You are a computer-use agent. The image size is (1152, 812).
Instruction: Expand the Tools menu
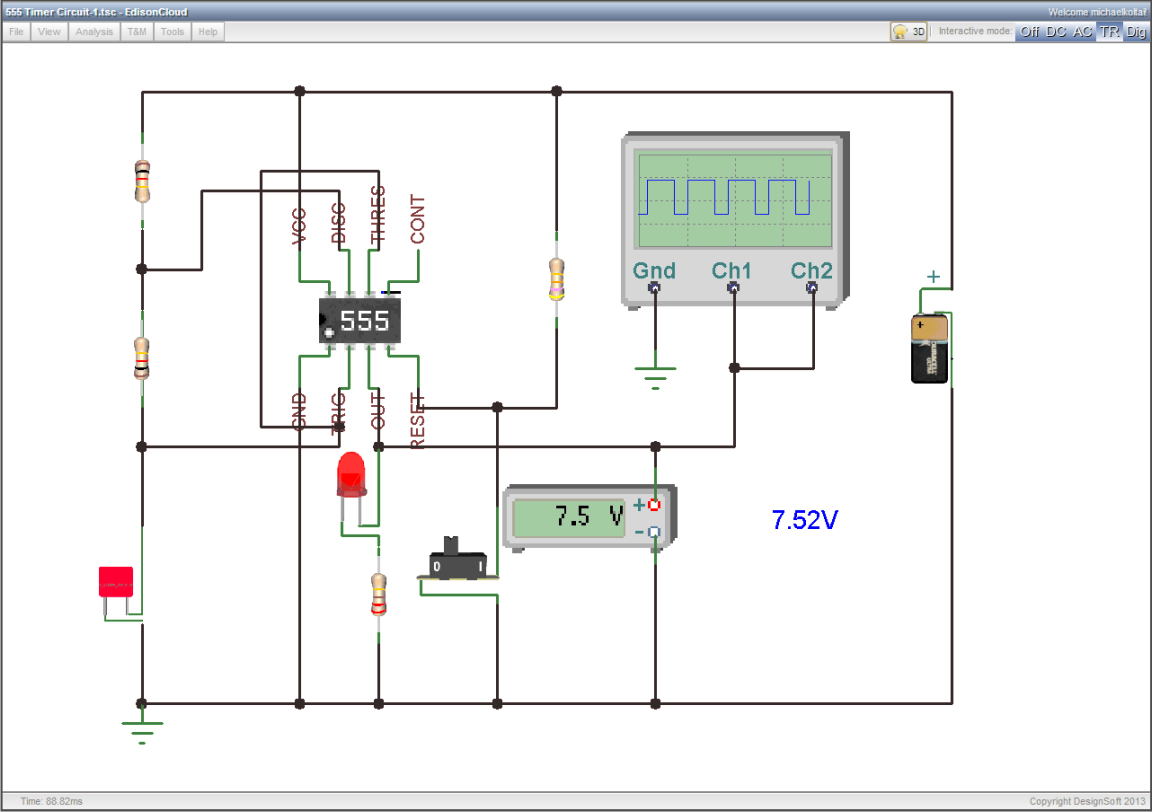(173, 32)
